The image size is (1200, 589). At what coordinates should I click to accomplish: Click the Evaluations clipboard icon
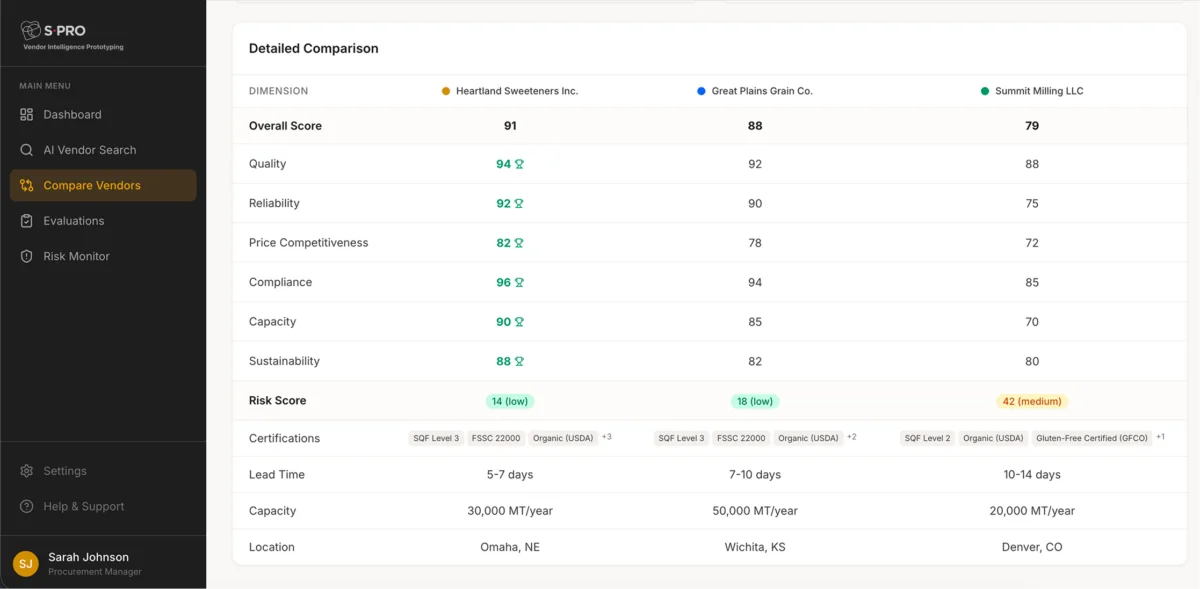27,221
